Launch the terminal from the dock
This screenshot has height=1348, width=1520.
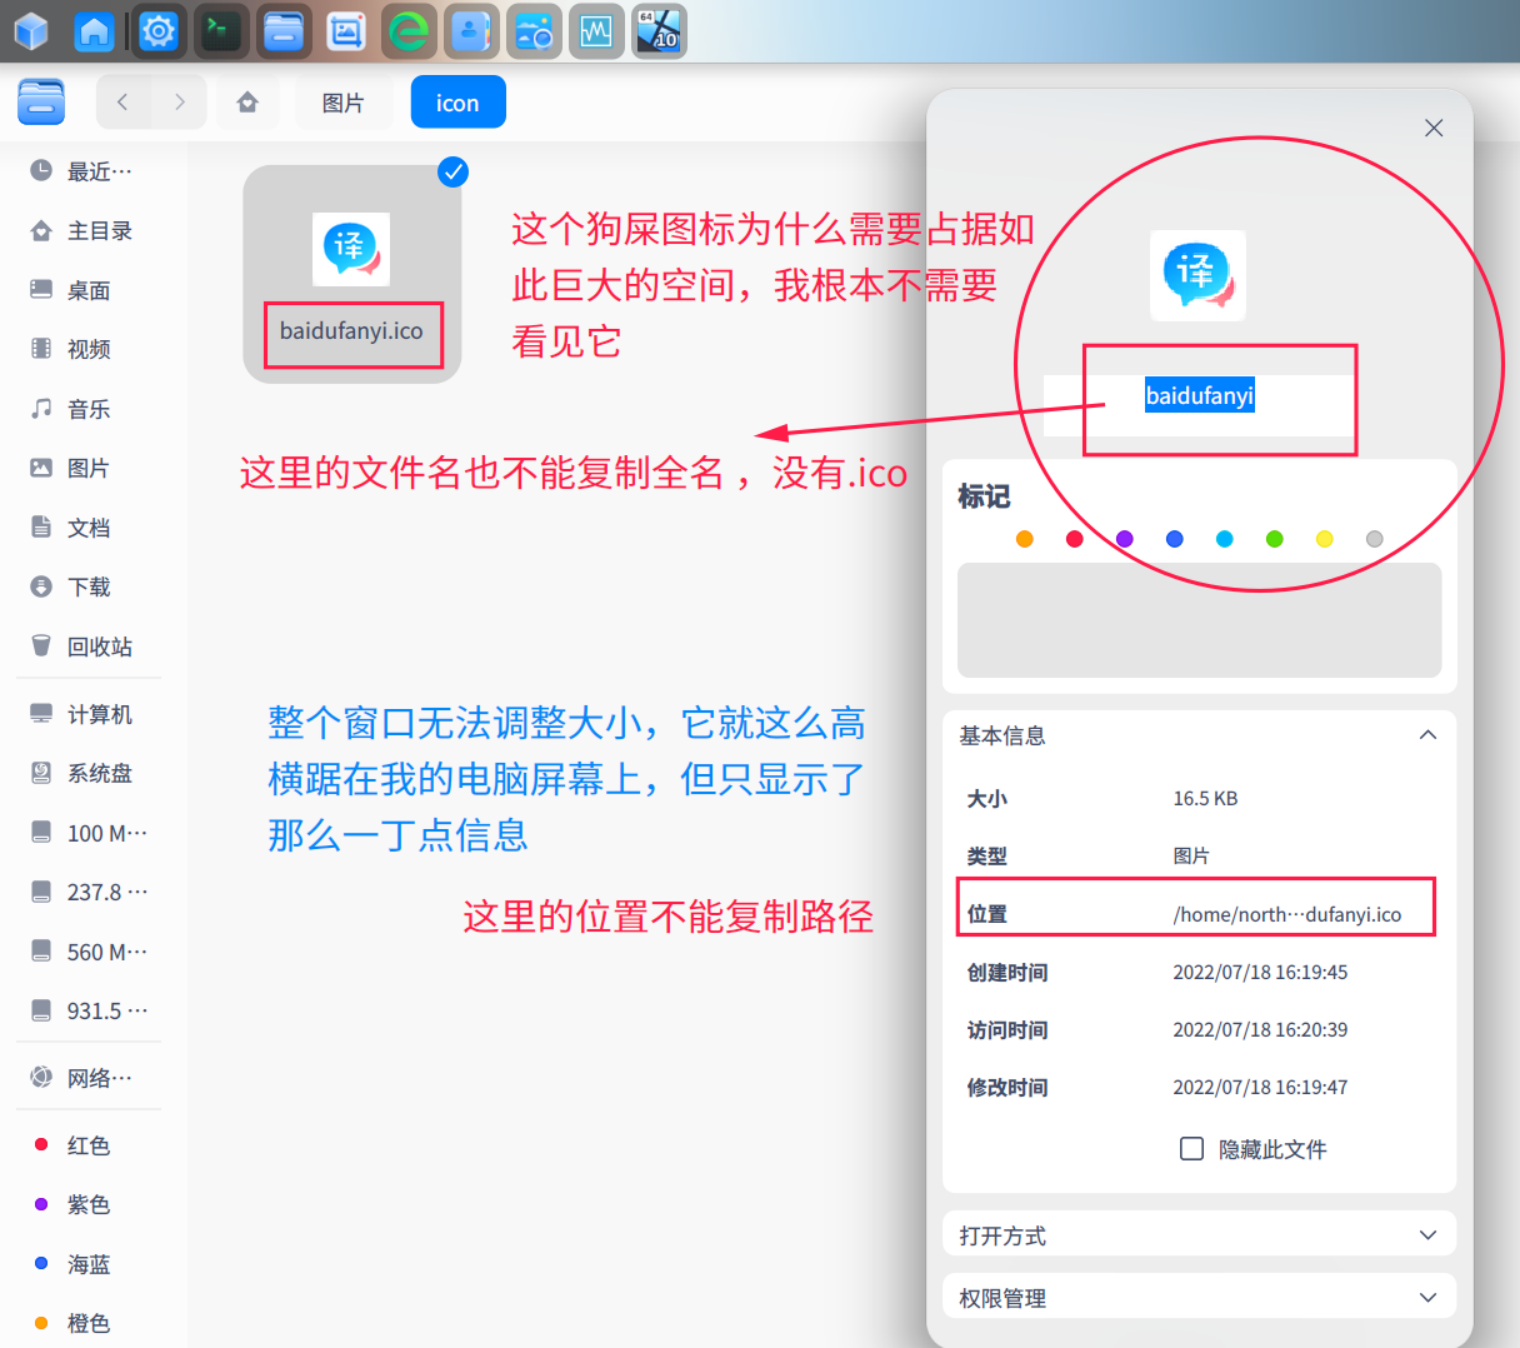(x=220, y=32)
